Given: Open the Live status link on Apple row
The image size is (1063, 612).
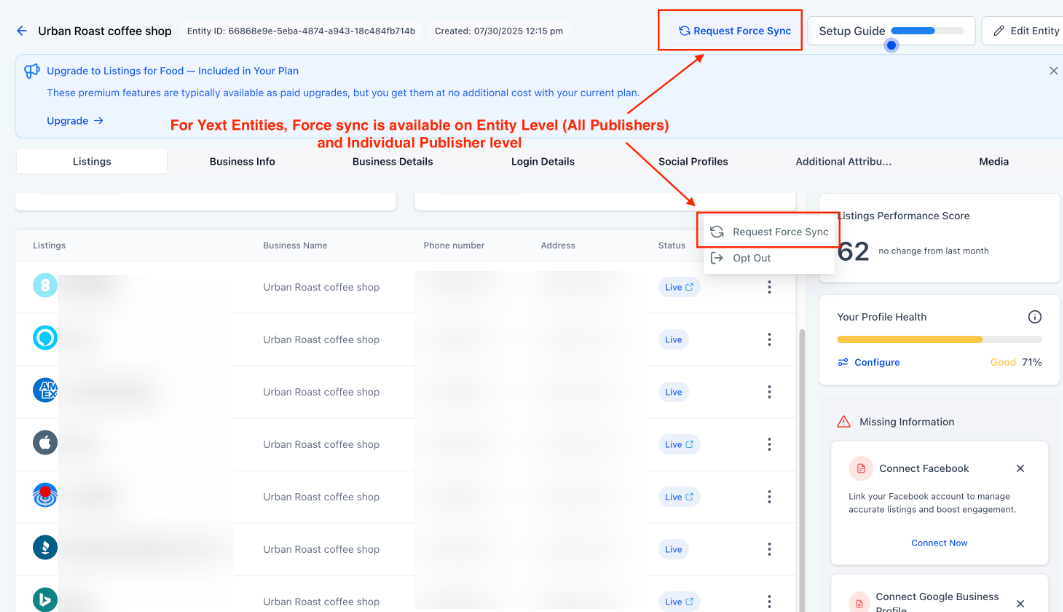Looking at the screenshot, I should click(679, 445).
